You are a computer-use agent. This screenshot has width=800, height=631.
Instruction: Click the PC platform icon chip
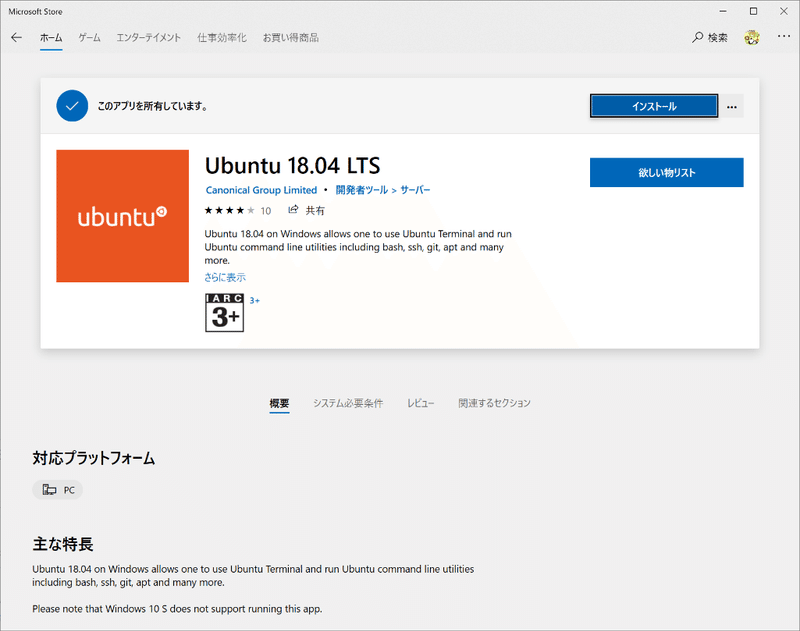pyautogui.click(x=58, y=490)
